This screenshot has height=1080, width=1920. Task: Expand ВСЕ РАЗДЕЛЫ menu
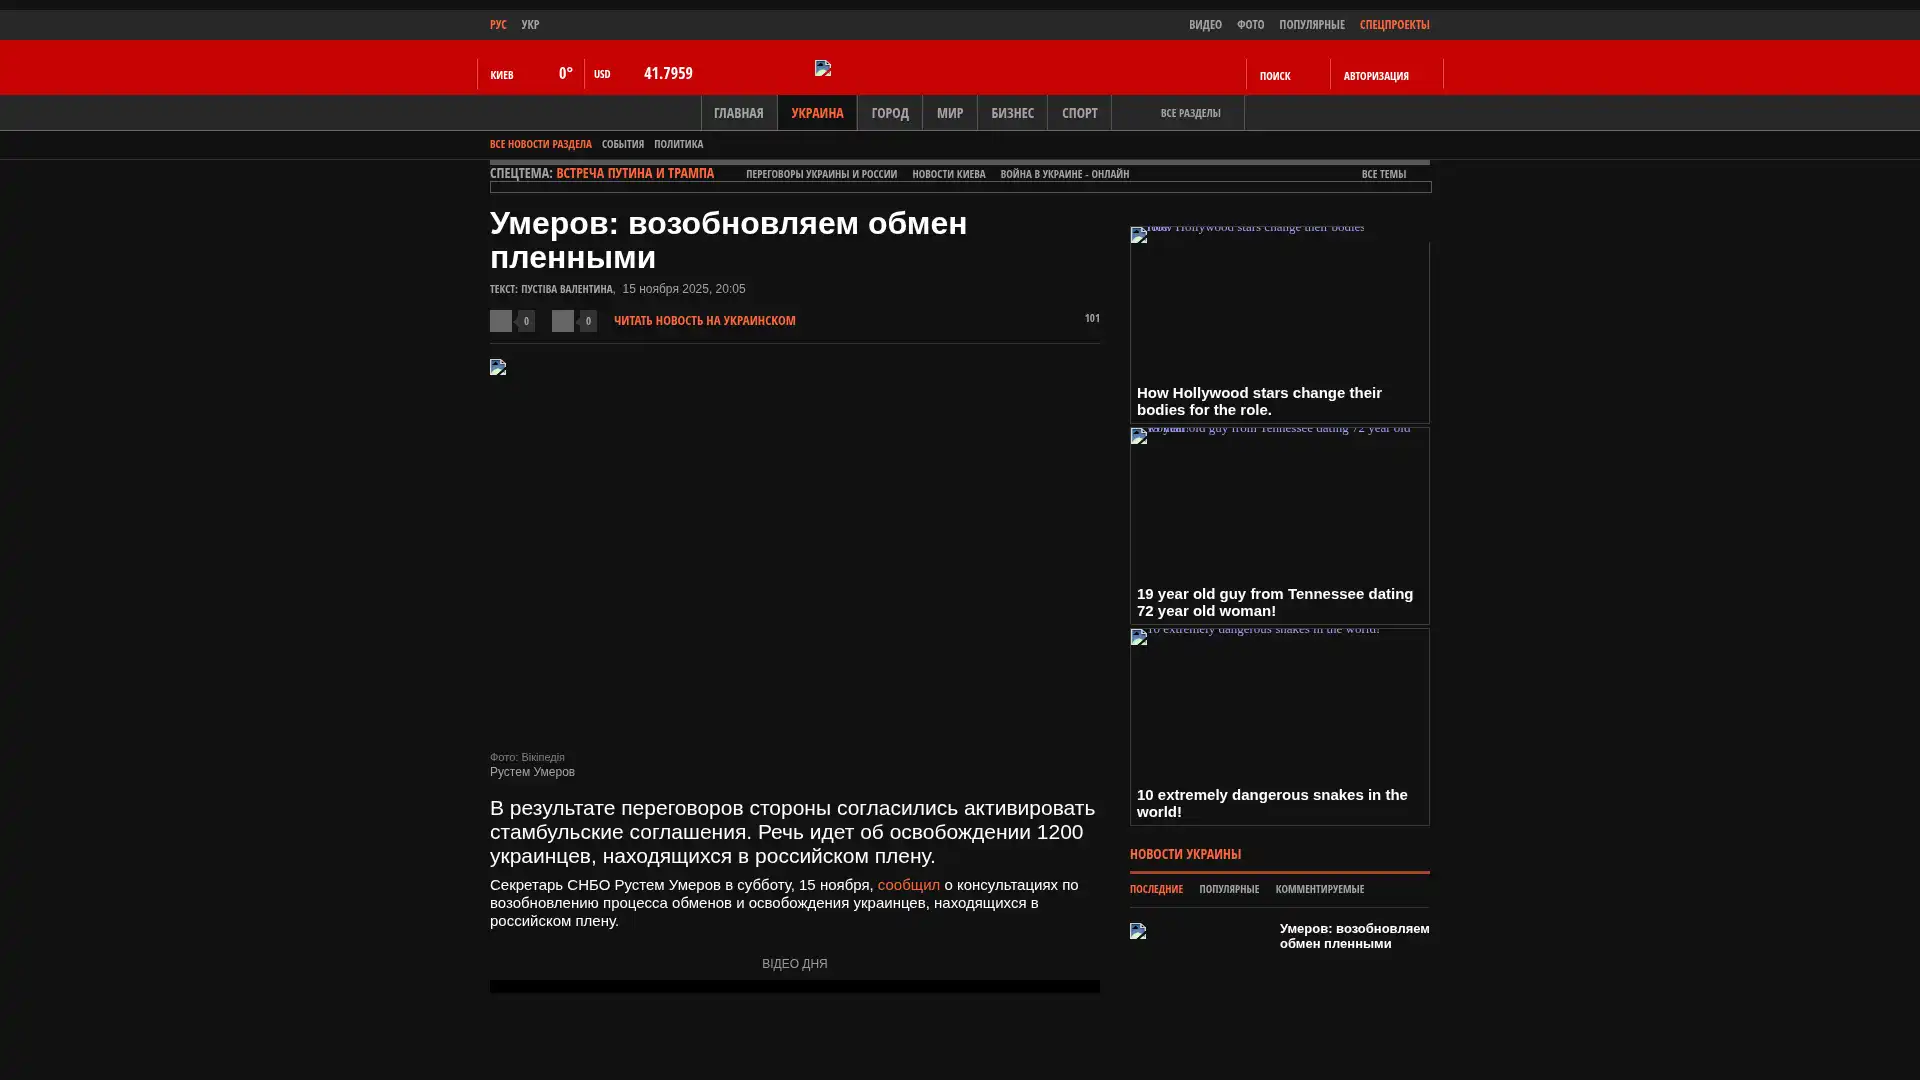pos(1189,113)
